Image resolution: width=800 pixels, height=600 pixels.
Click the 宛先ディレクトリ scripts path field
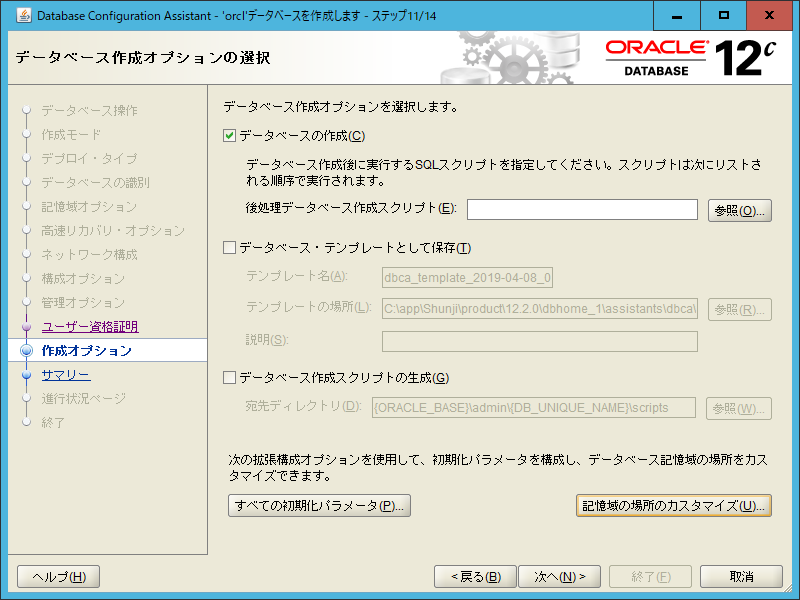(x=534, y=408)
